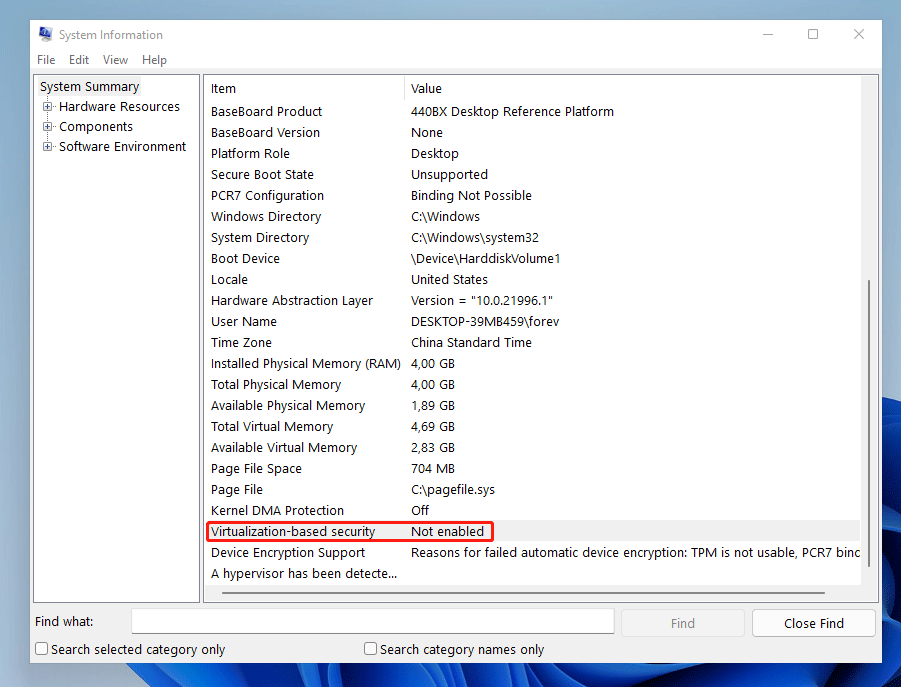Viewport: 901px width, 687px height.
Task: Click the '440BX Desktop Reference Platform' value
Action: [x=512, y=111]
